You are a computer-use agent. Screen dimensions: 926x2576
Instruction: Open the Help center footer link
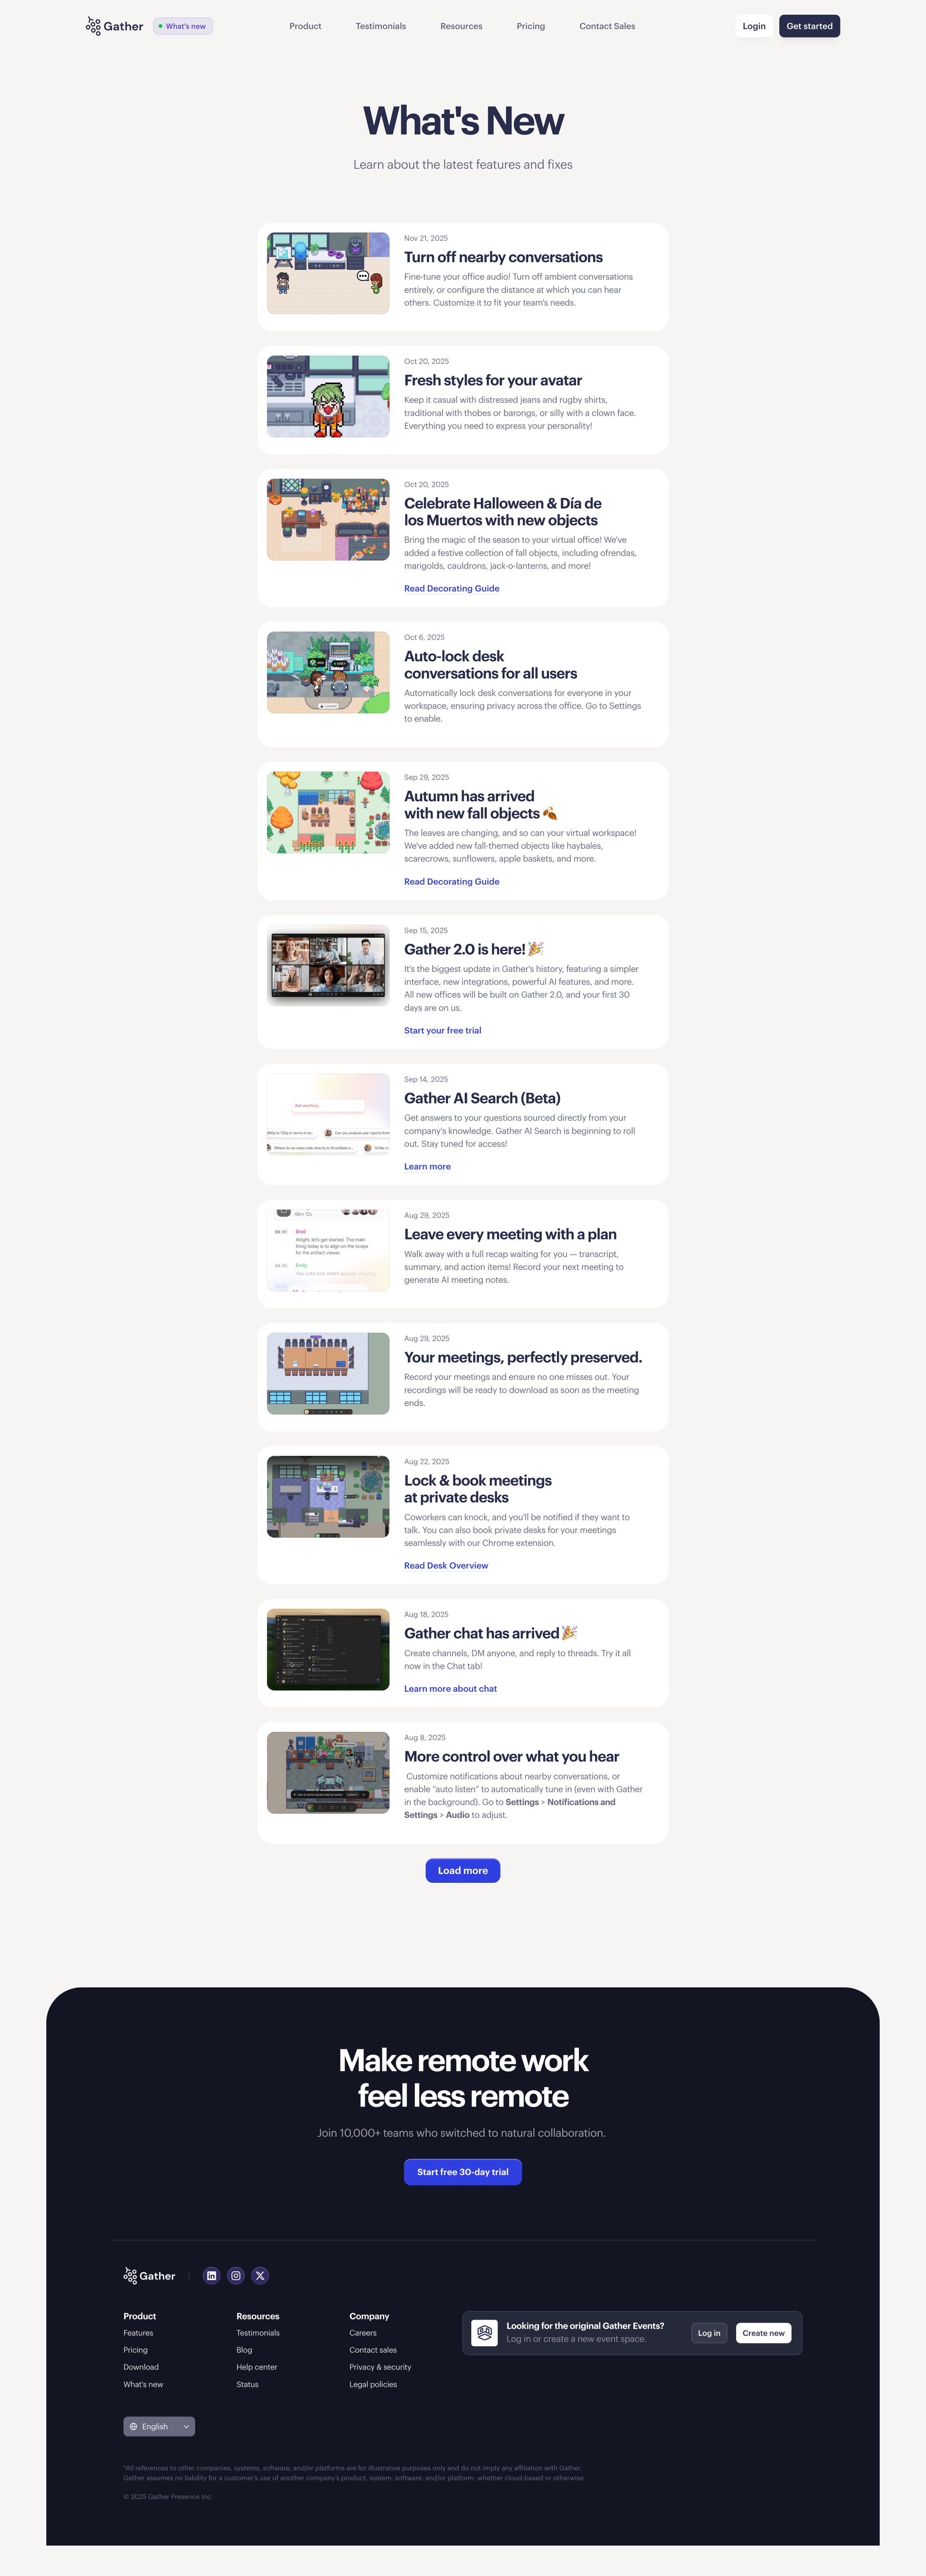pos(257,2367)
